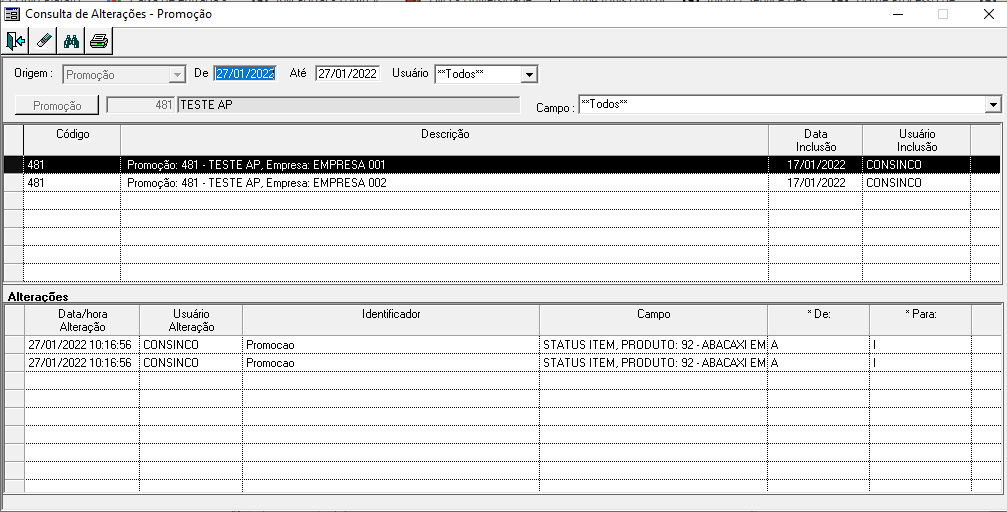This screenshot has width=1007, height=512.
Task: Open the disabled Origem Promoção combo box
Action: click(124, 75)
